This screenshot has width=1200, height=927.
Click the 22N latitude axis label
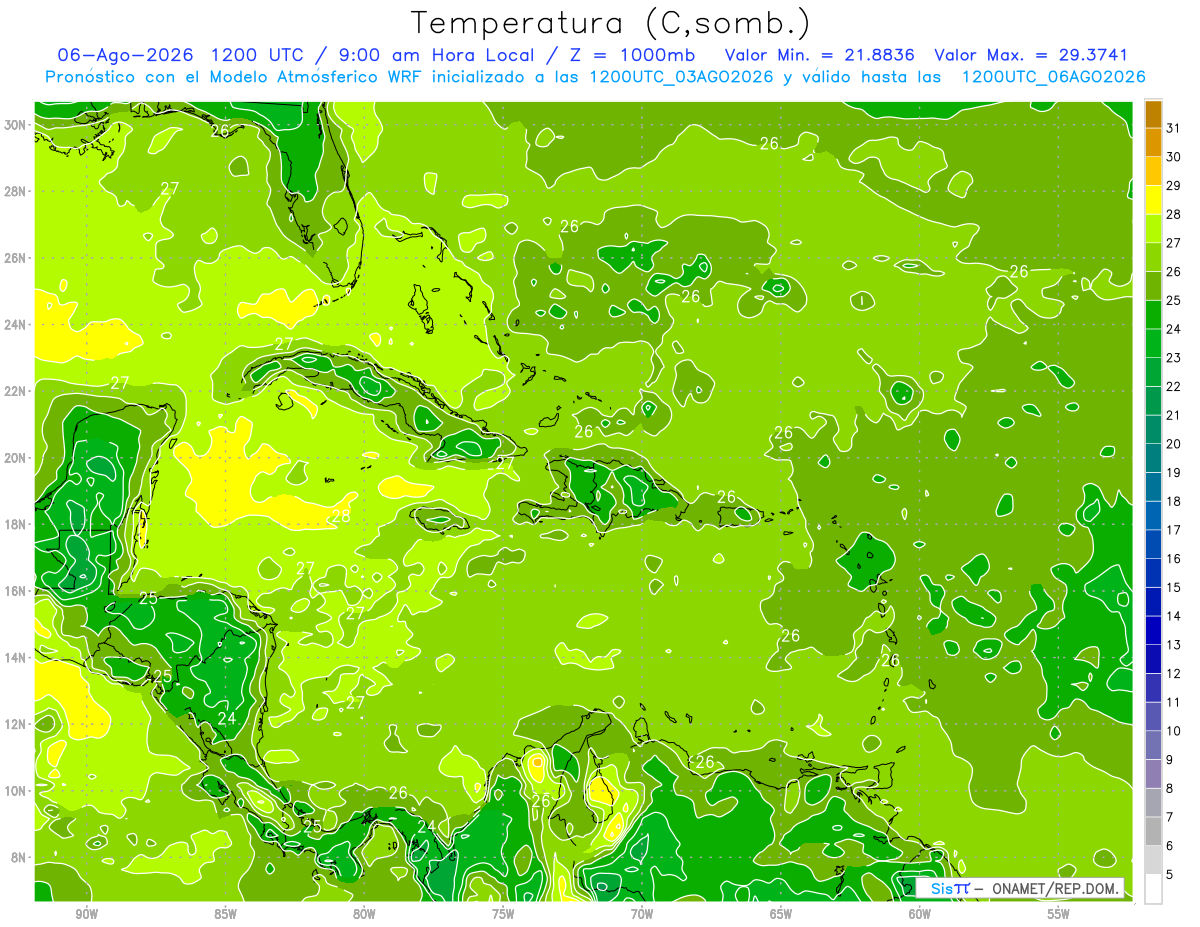click(17, 391)
